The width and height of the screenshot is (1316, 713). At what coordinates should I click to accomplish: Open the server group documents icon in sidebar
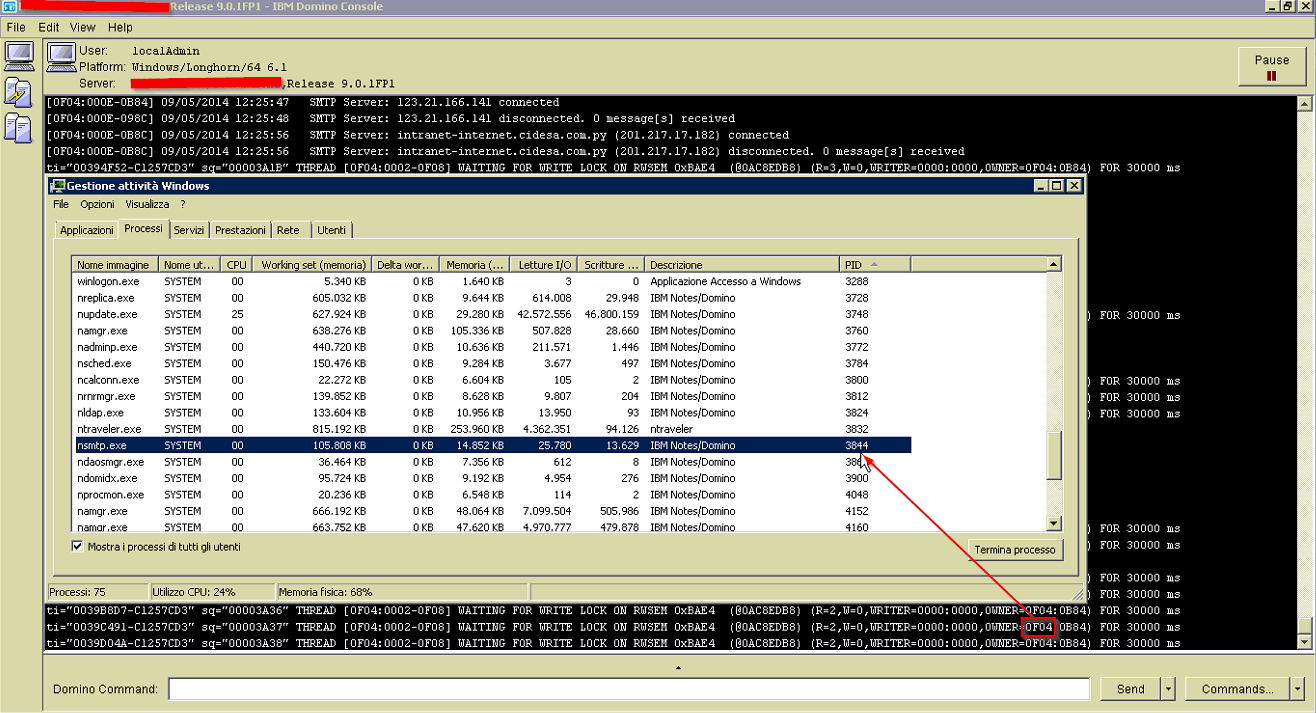point(18,127)
